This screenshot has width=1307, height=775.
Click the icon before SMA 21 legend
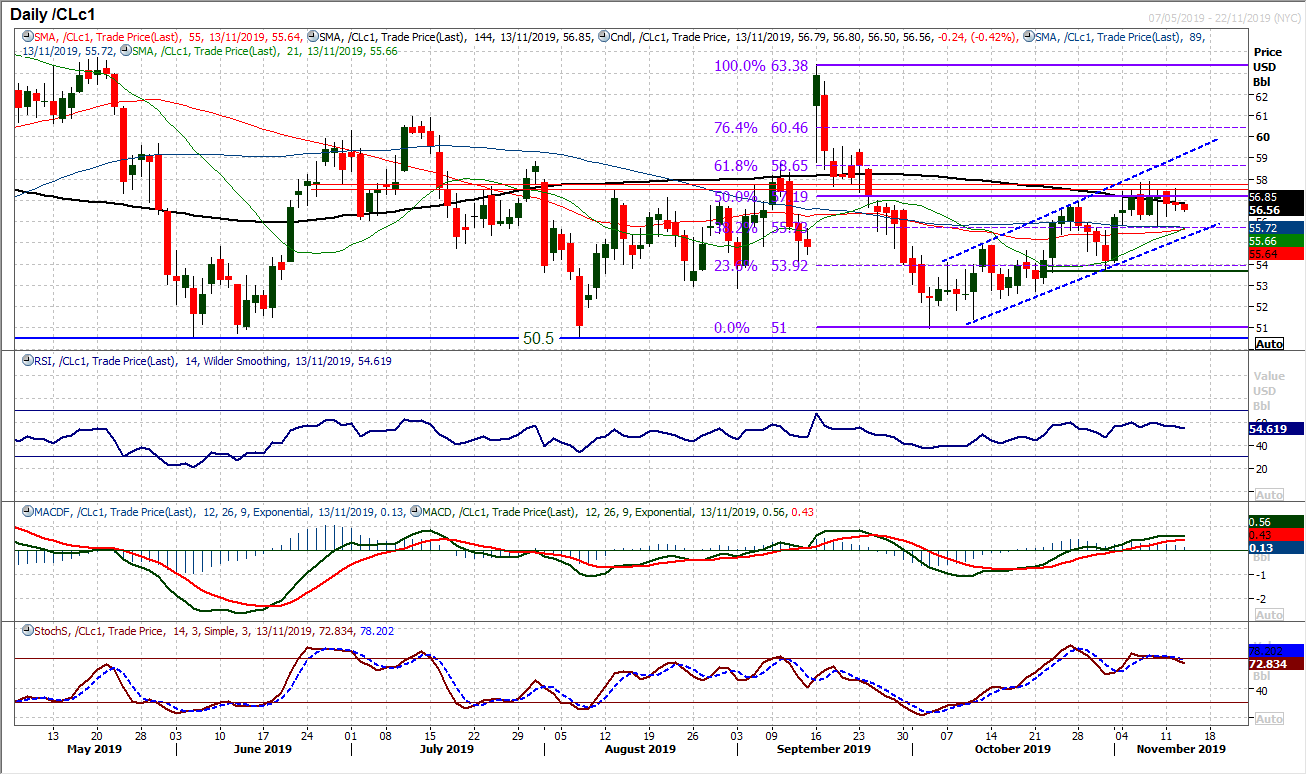(125, 48)
